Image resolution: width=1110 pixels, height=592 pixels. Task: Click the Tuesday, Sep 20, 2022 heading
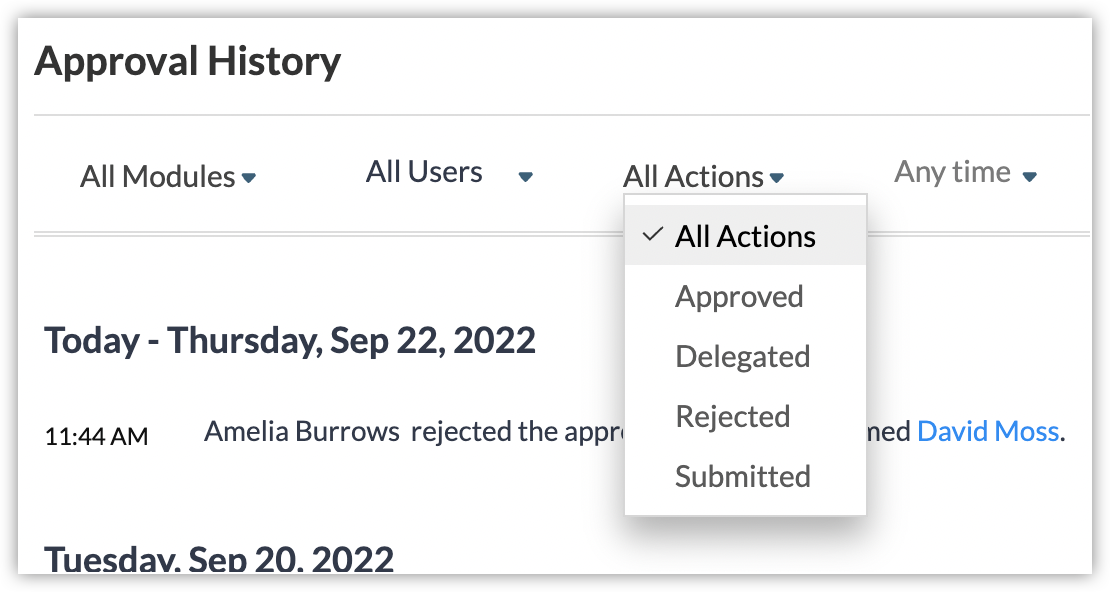pos(219,558)
